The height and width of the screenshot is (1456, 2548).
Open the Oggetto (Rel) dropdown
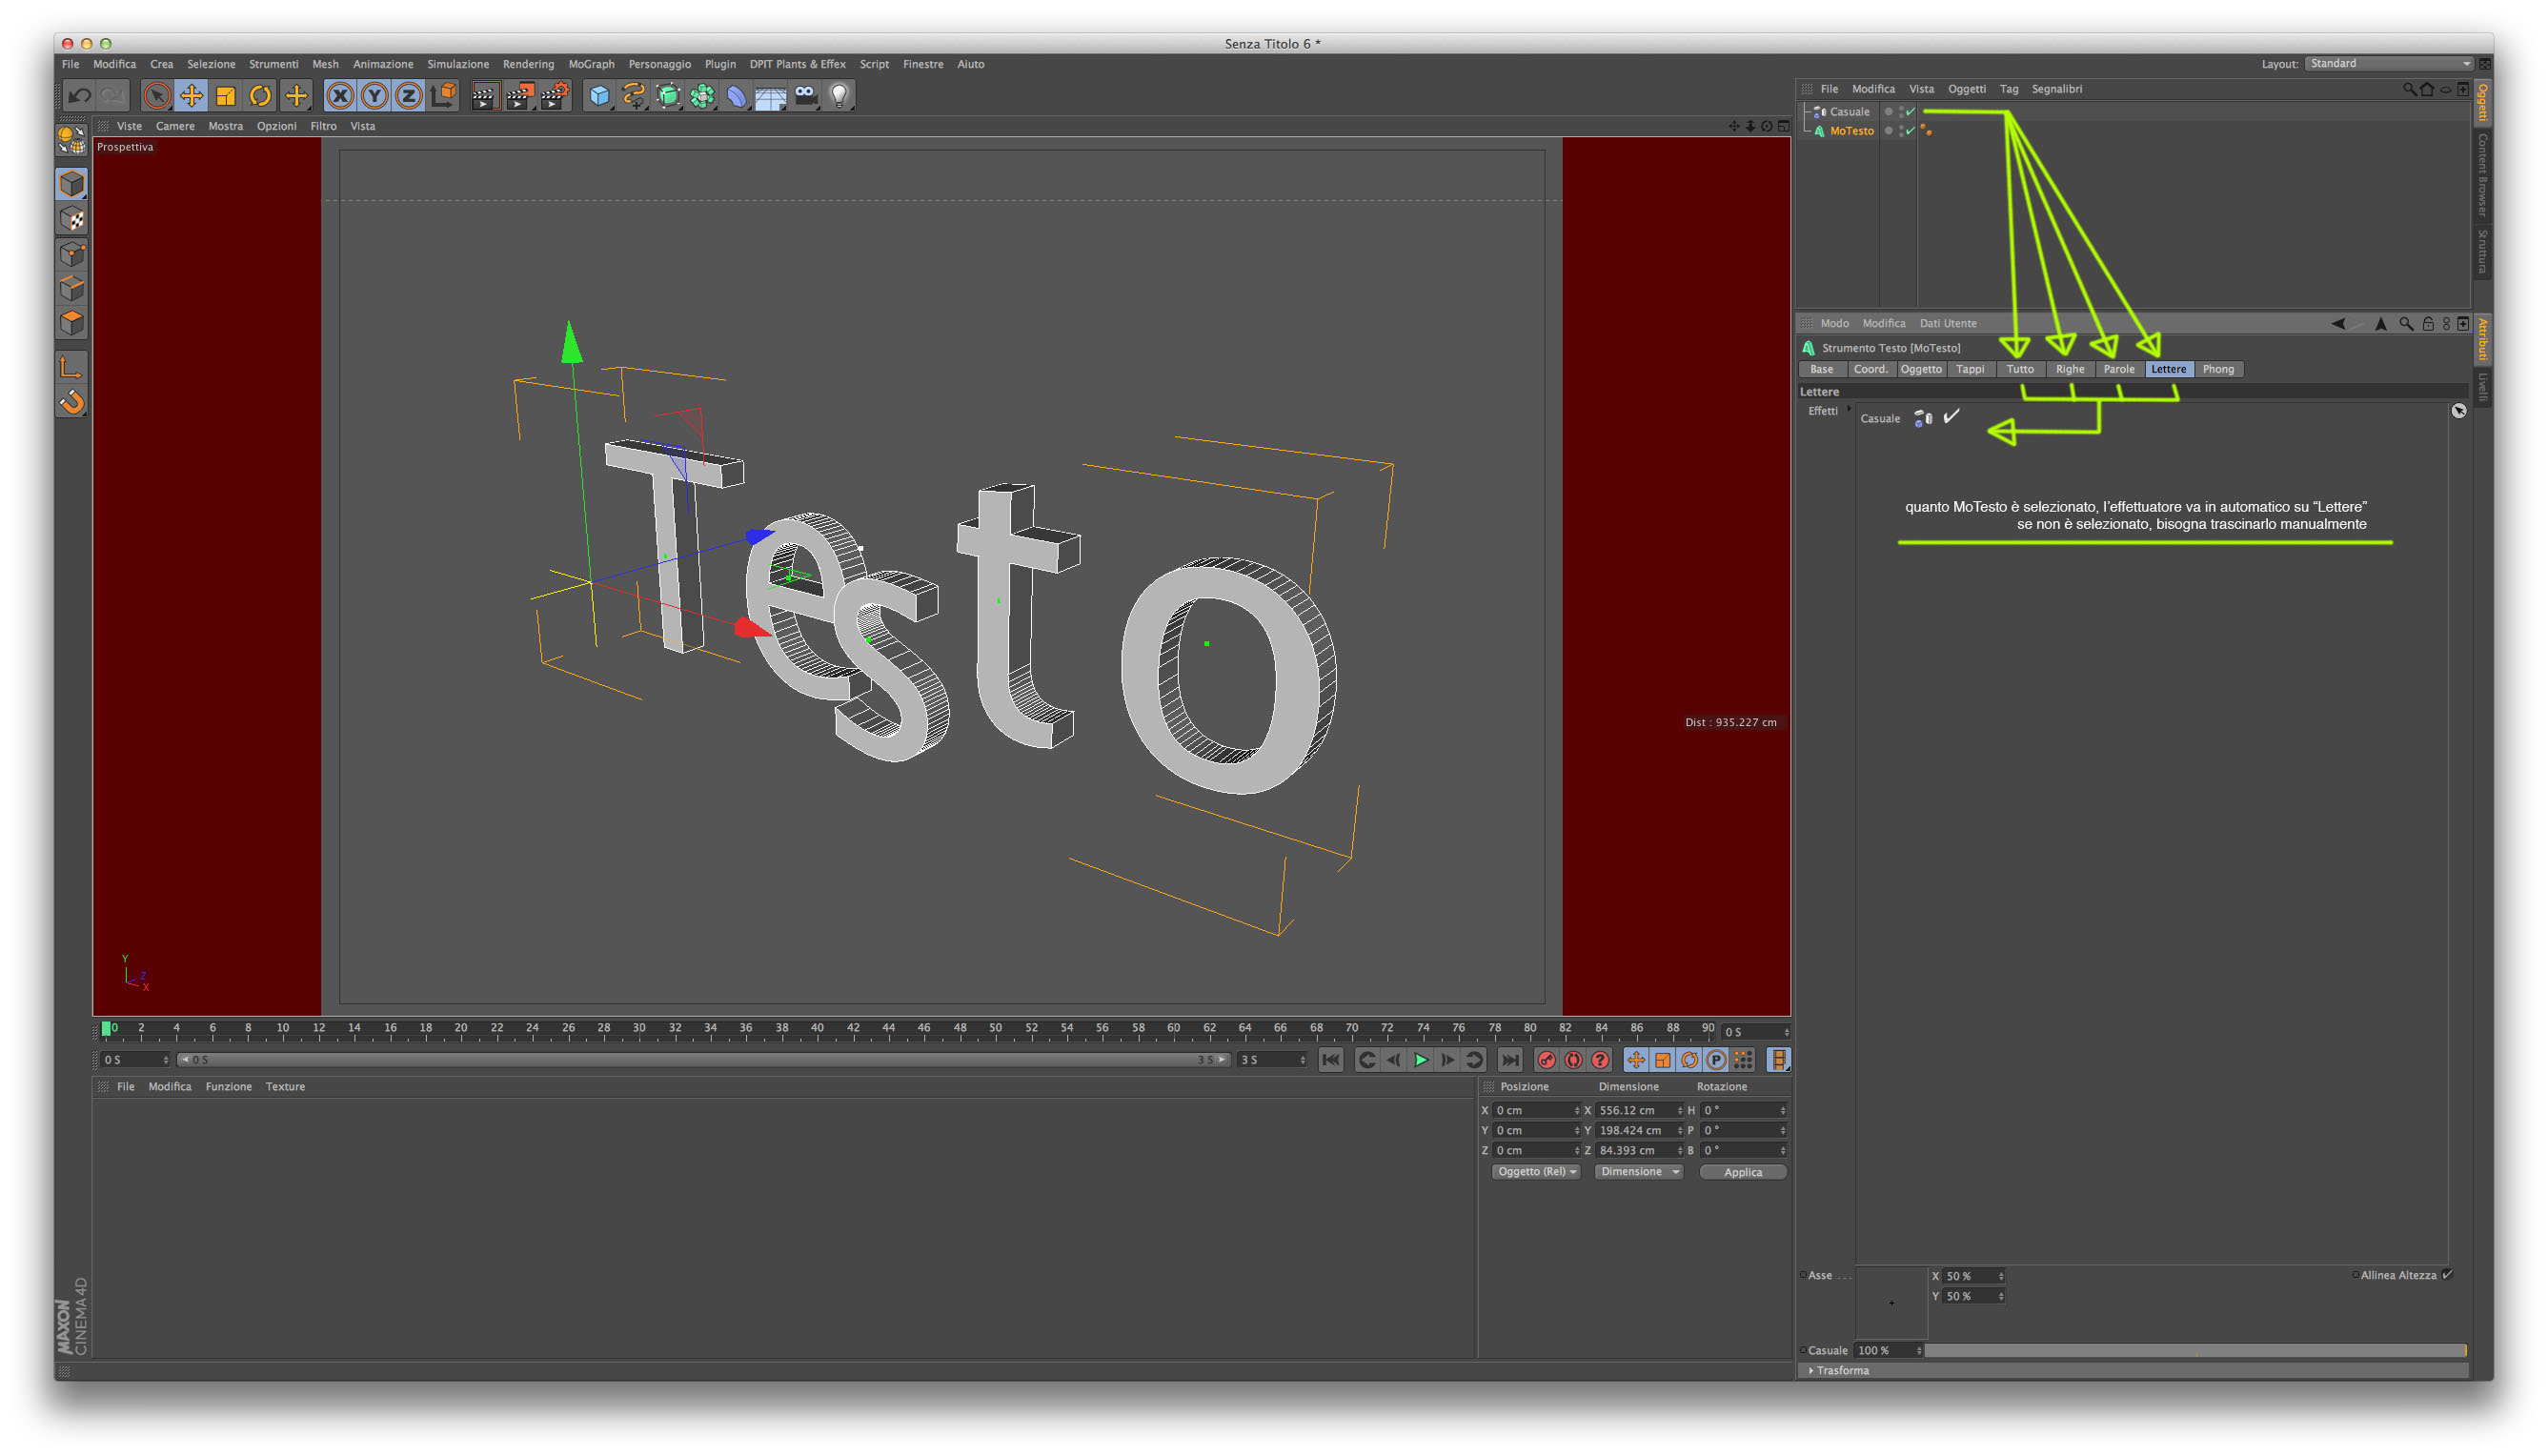[x=1536, y=1172]
